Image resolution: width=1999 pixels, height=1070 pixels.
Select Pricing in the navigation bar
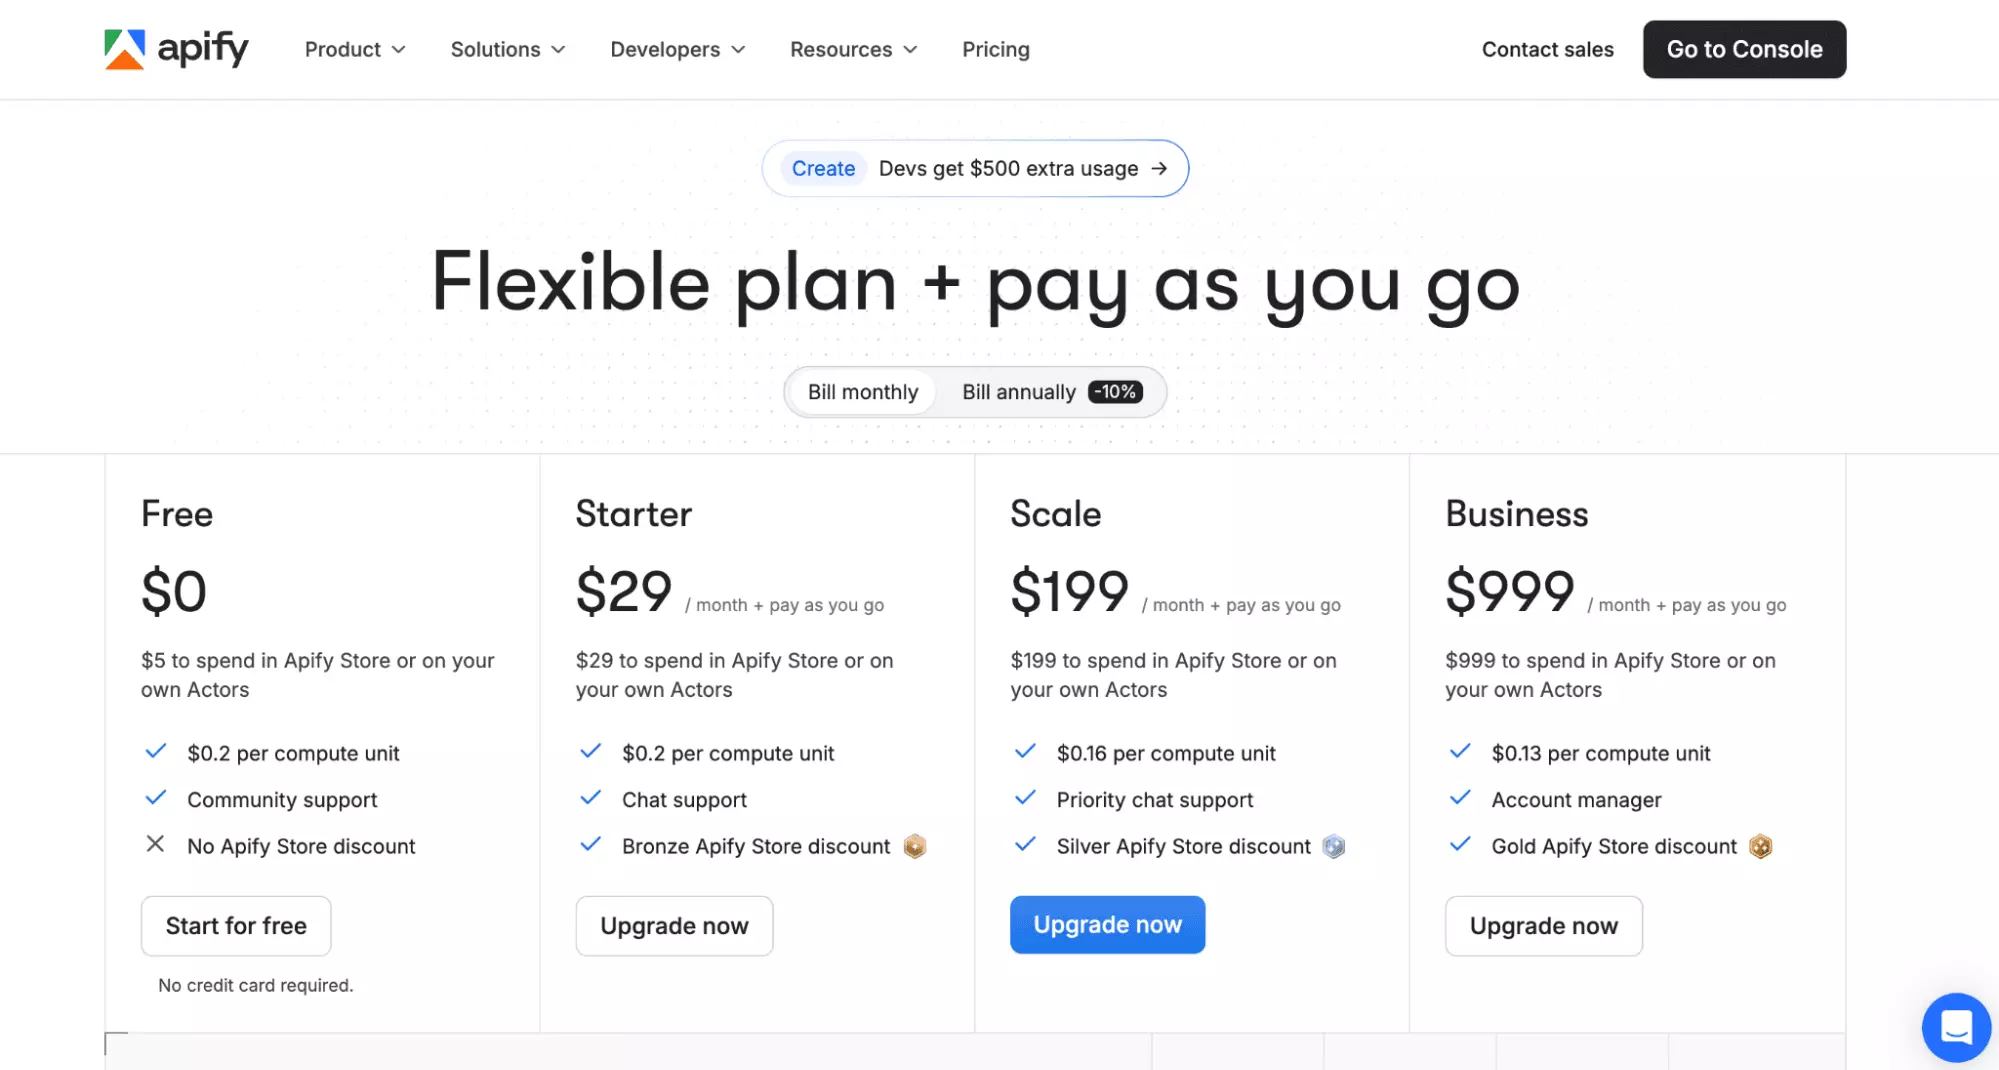pos(995,49)
